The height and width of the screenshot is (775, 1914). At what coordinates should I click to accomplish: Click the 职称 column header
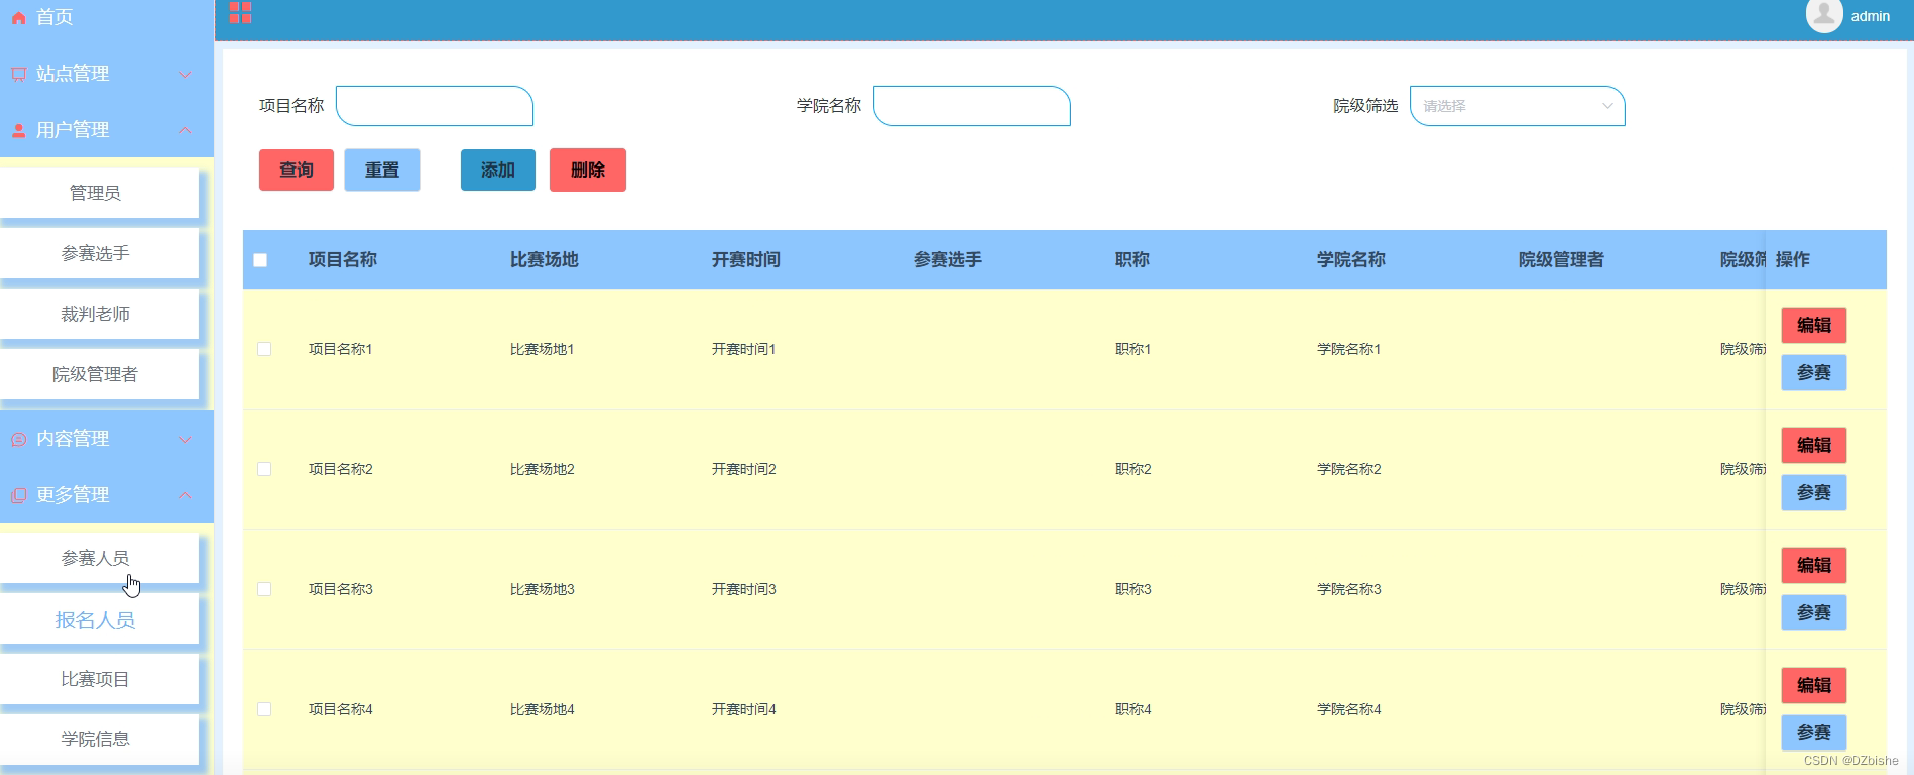click(1132, 260)
